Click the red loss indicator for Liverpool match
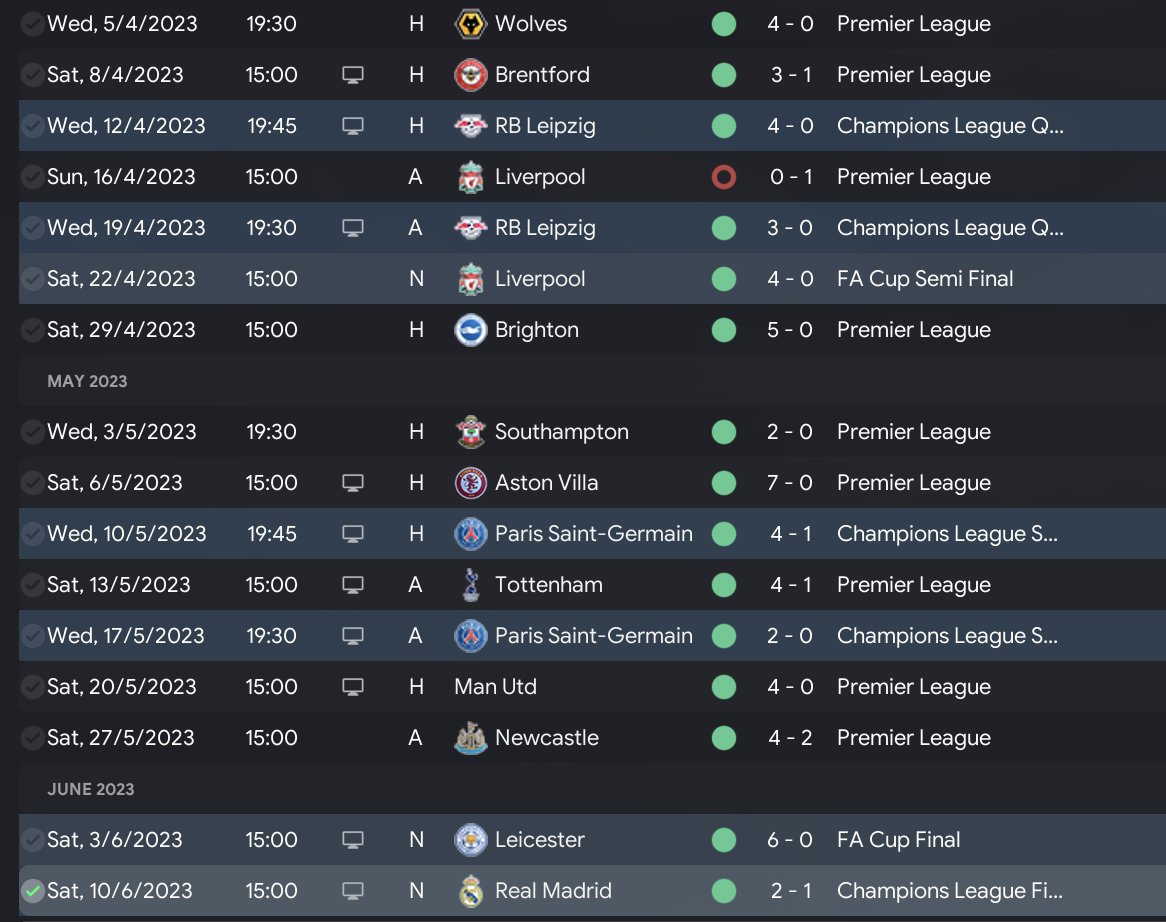This screenshot has height=922, width=1166. click(x=723, y=177)
